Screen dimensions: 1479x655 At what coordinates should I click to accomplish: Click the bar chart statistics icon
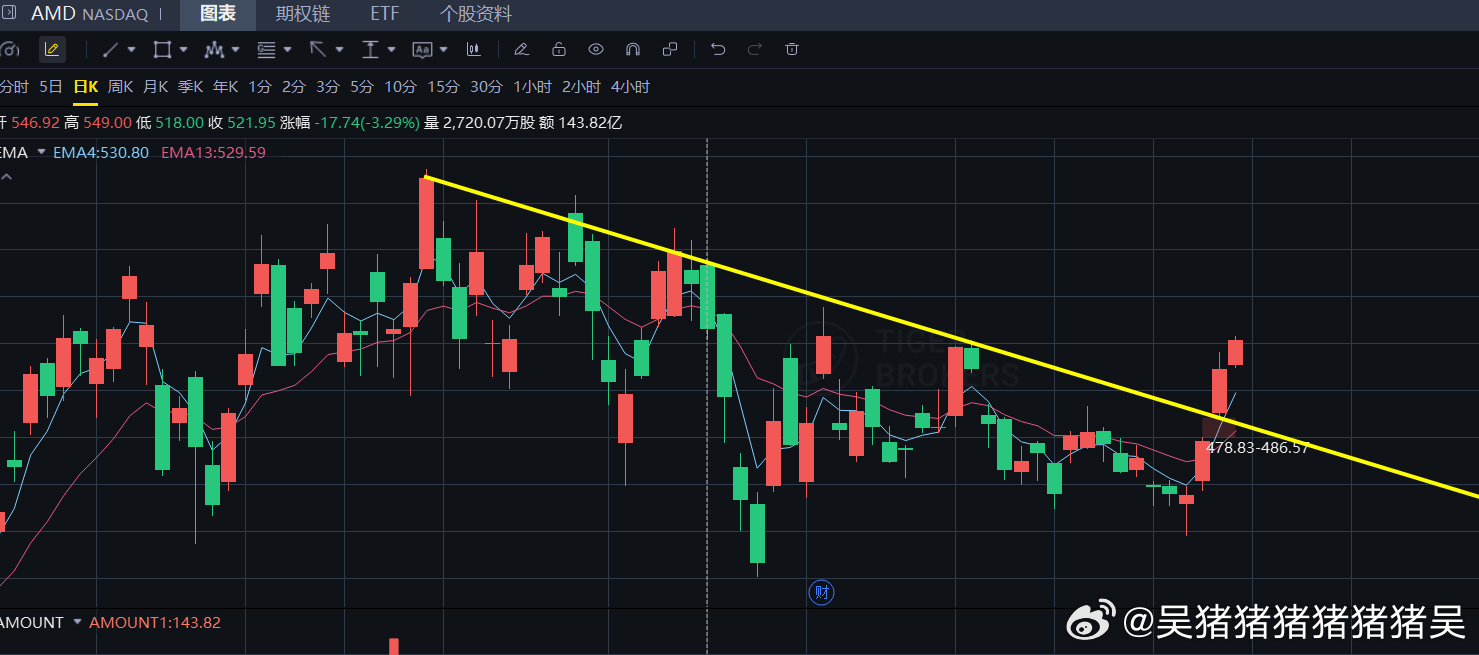pyautogui.click(x=474, y=49)
